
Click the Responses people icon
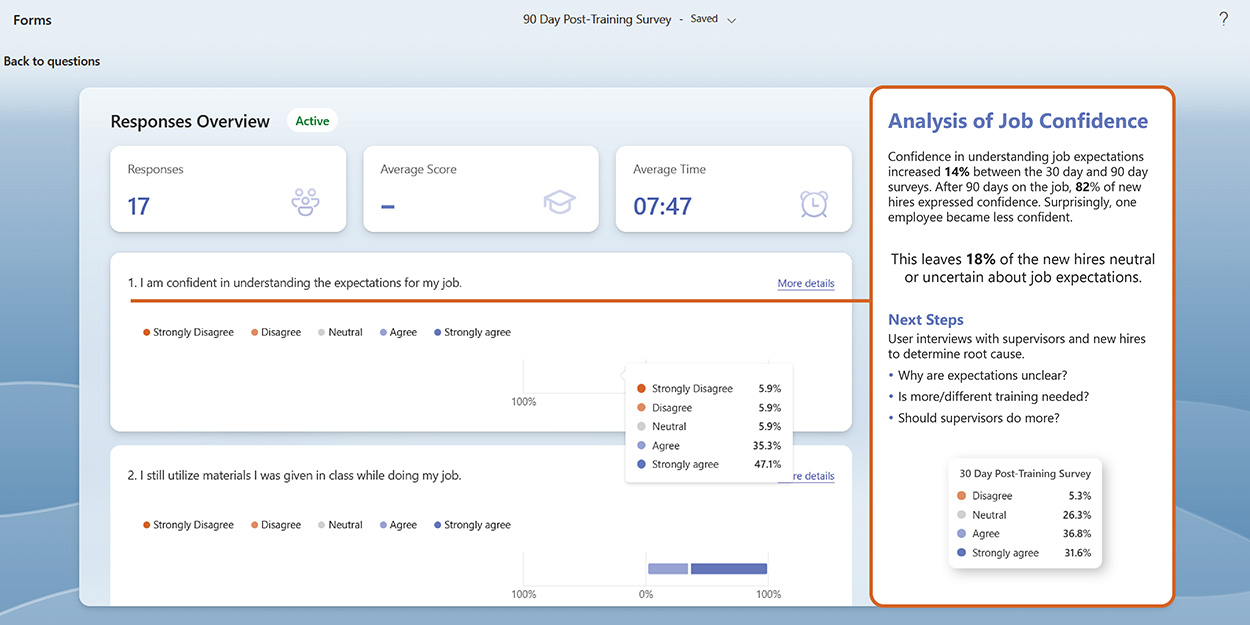click(x=305, y=202)
